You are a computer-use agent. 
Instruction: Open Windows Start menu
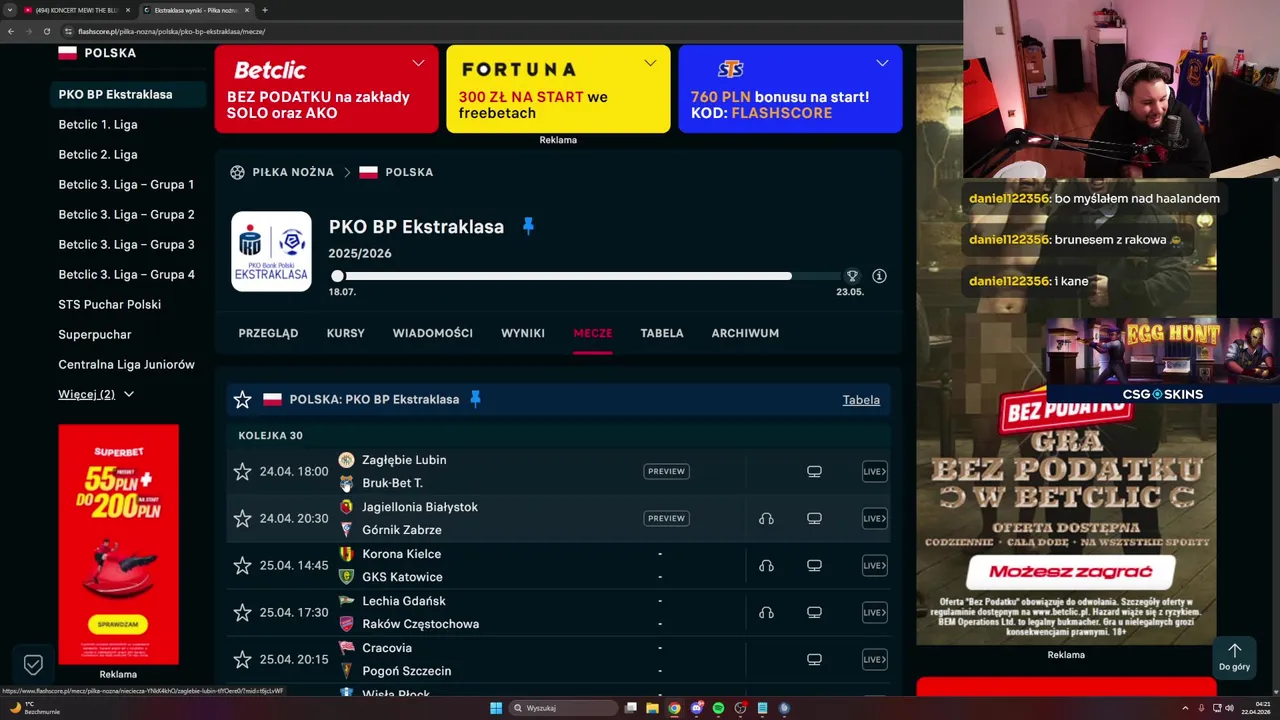[x=496, y=708]
